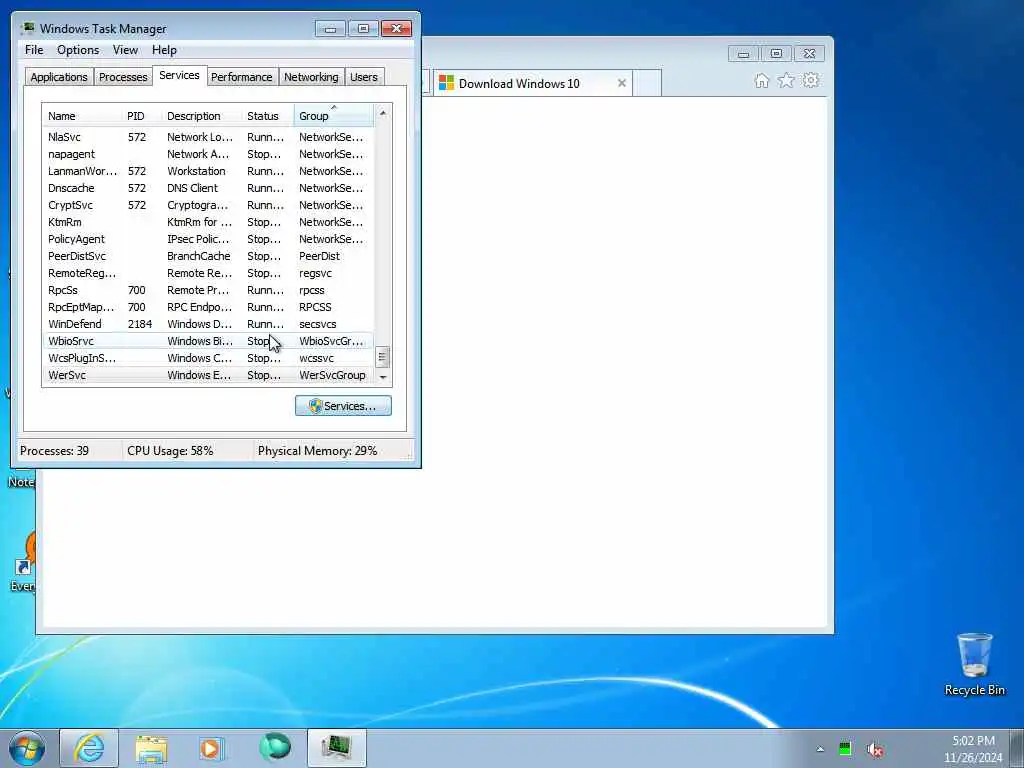1024x768 pixels.
Task: Select the RemoteReg... service row
Action: 208,273
